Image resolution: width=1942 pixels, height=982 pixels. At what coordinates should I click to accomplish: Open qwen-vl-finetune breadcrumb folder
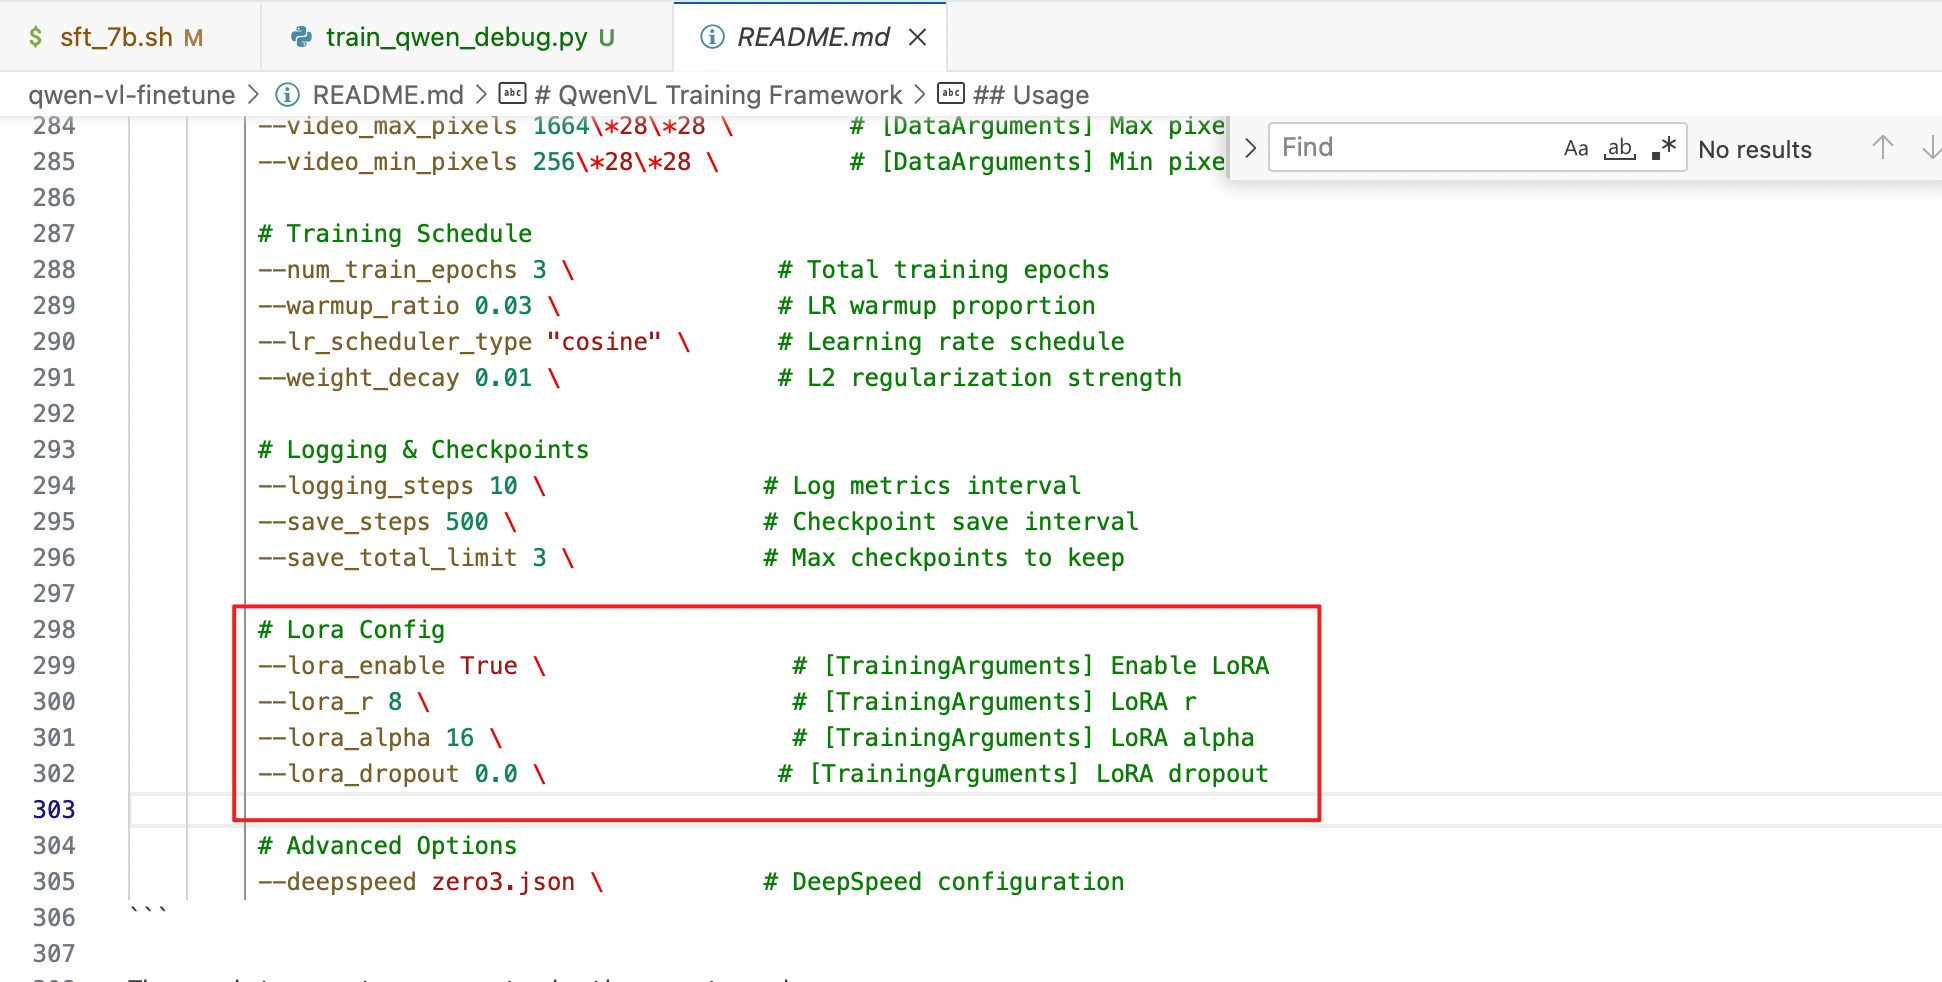131,95
